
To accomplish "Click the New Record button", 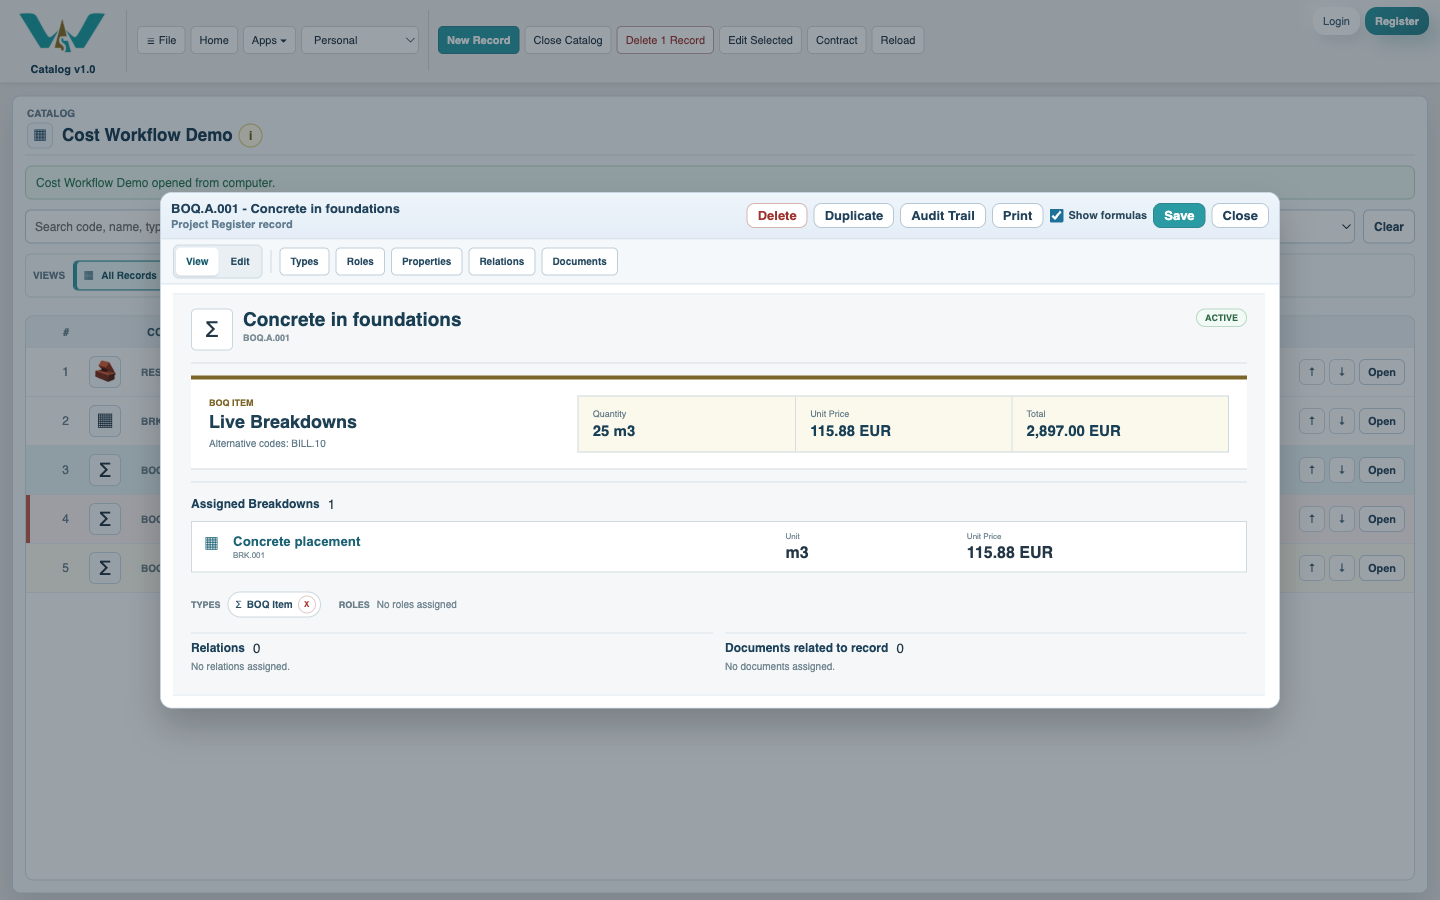I will (479, 40).
